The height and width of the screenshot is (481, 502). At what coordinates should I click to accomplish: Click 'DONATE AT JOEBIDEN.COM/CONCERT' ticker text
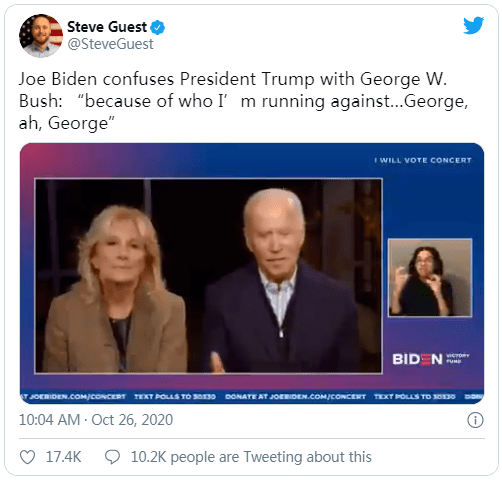point(295,397)
